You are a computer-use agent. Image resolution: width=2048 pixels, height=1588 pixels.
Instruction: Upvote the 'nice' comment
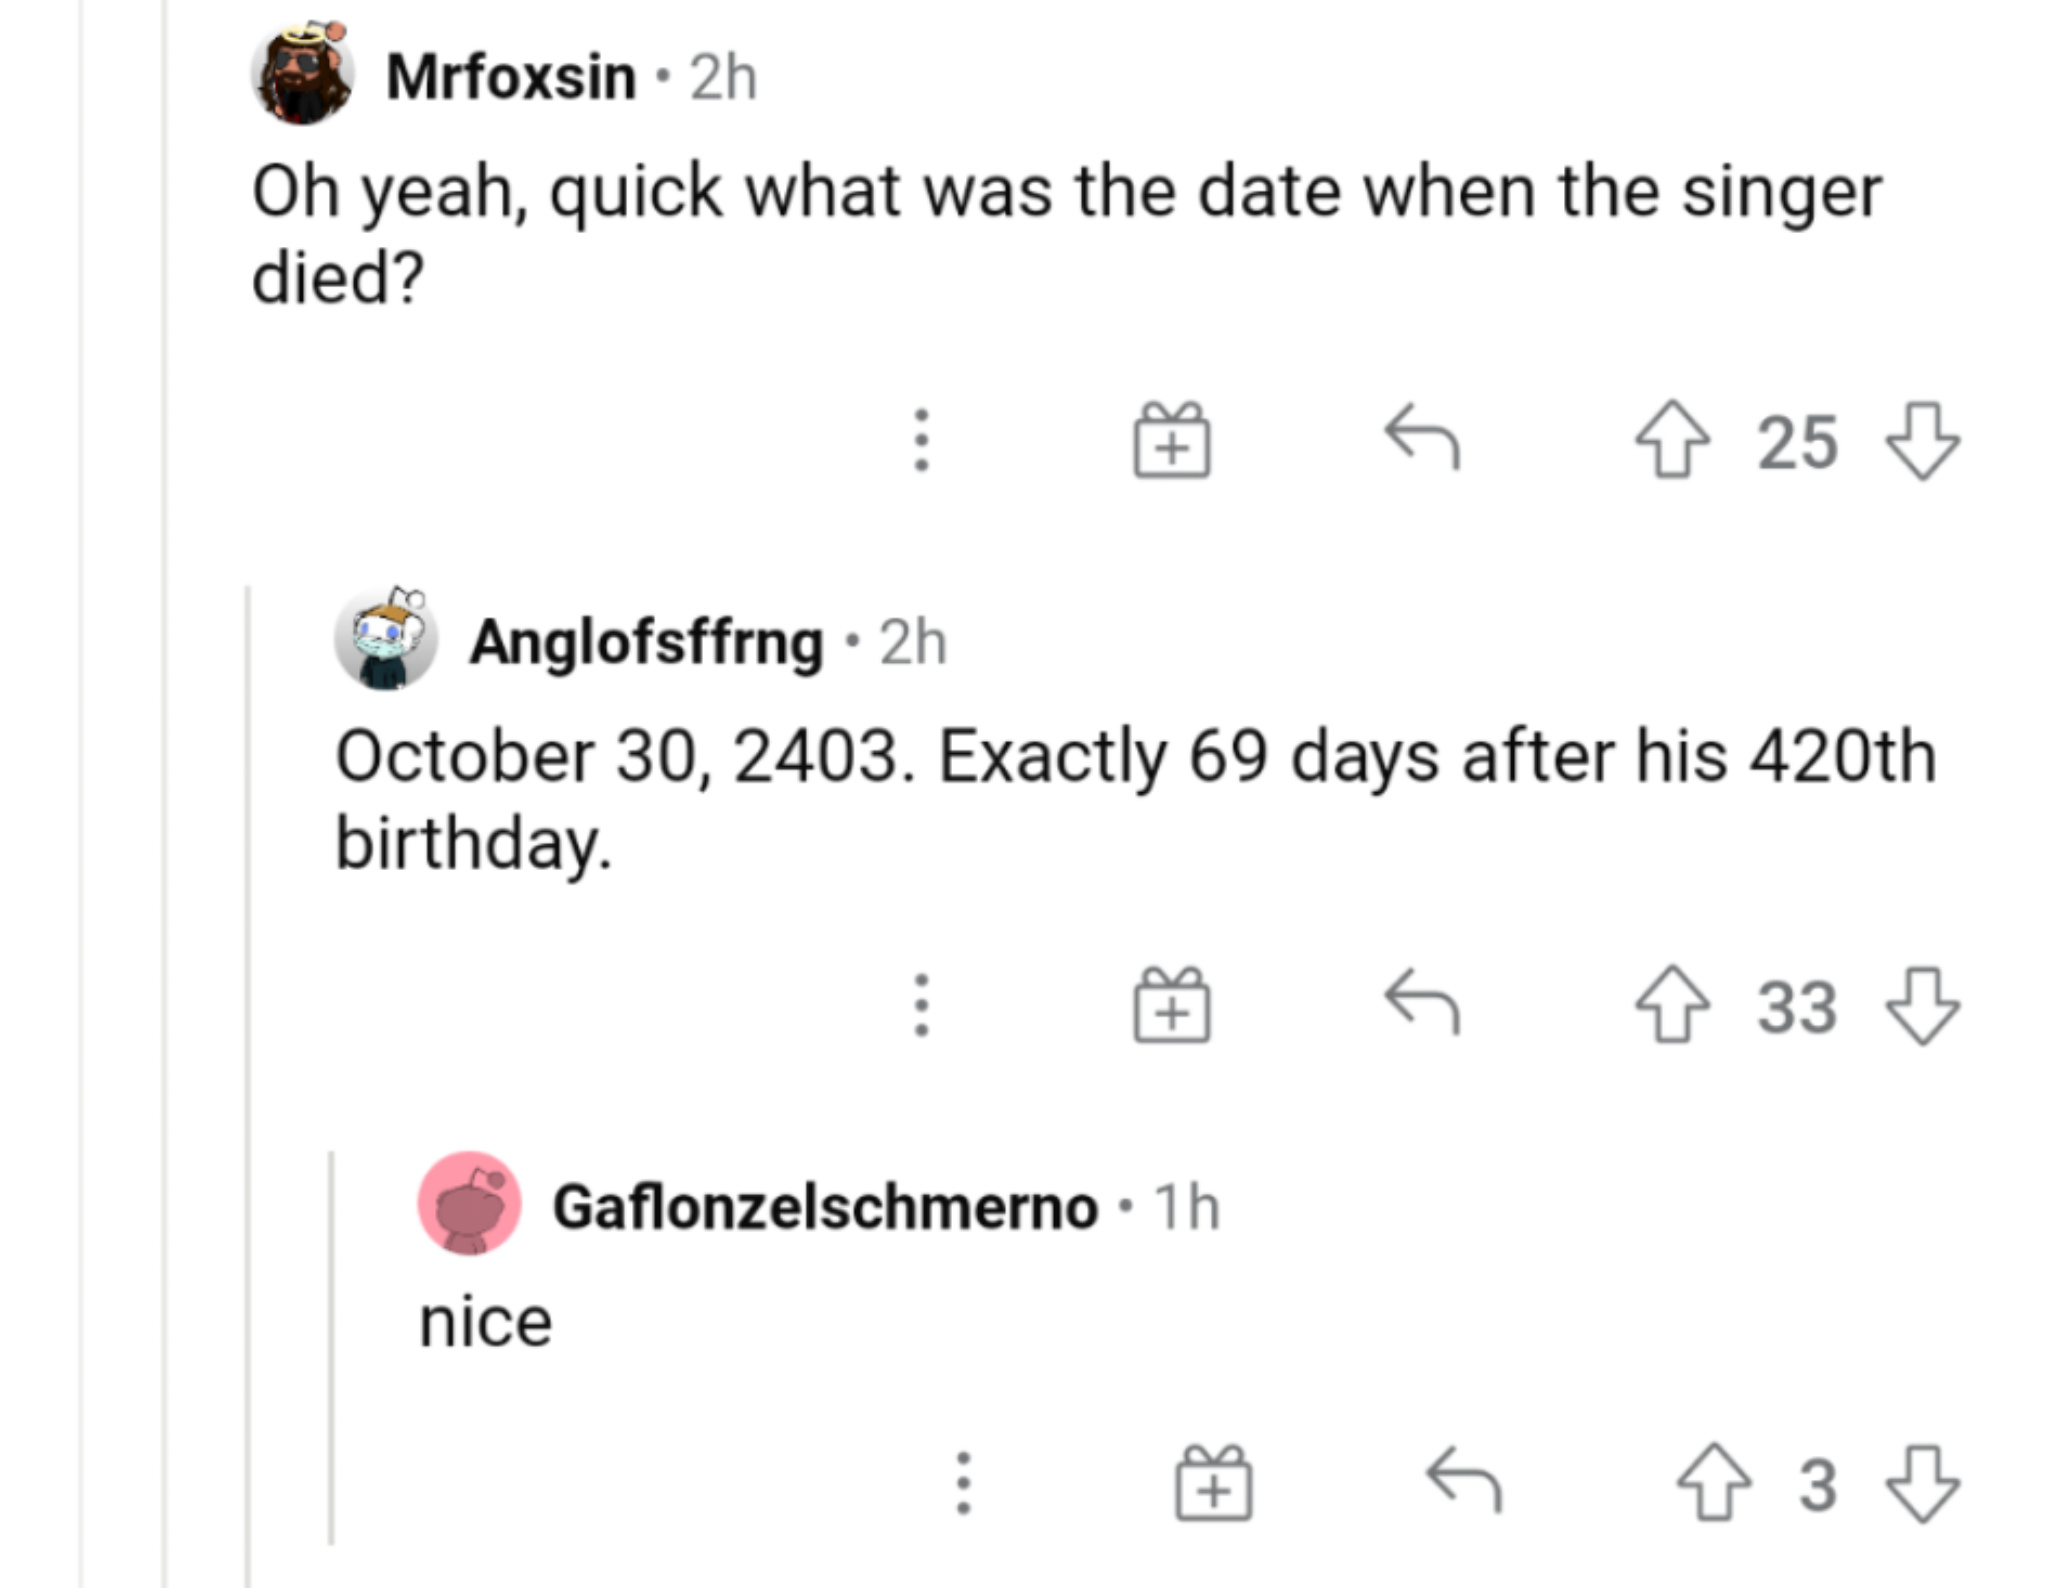1713,1483
